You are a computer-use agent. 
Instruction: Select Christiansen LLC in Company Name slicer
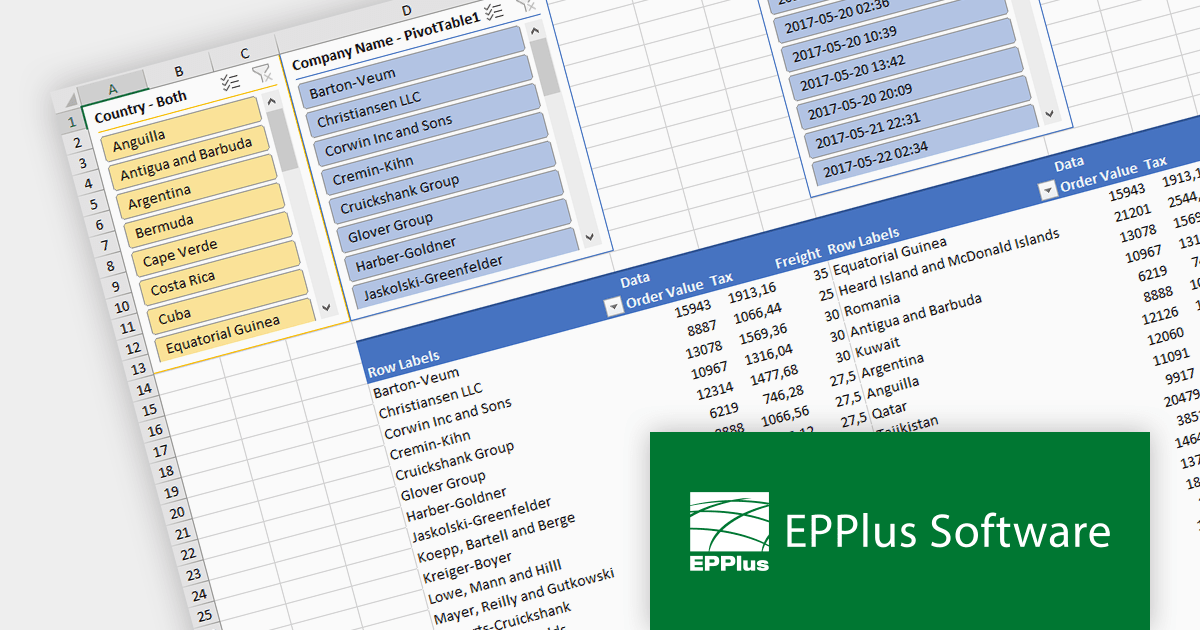click(418, 97)
